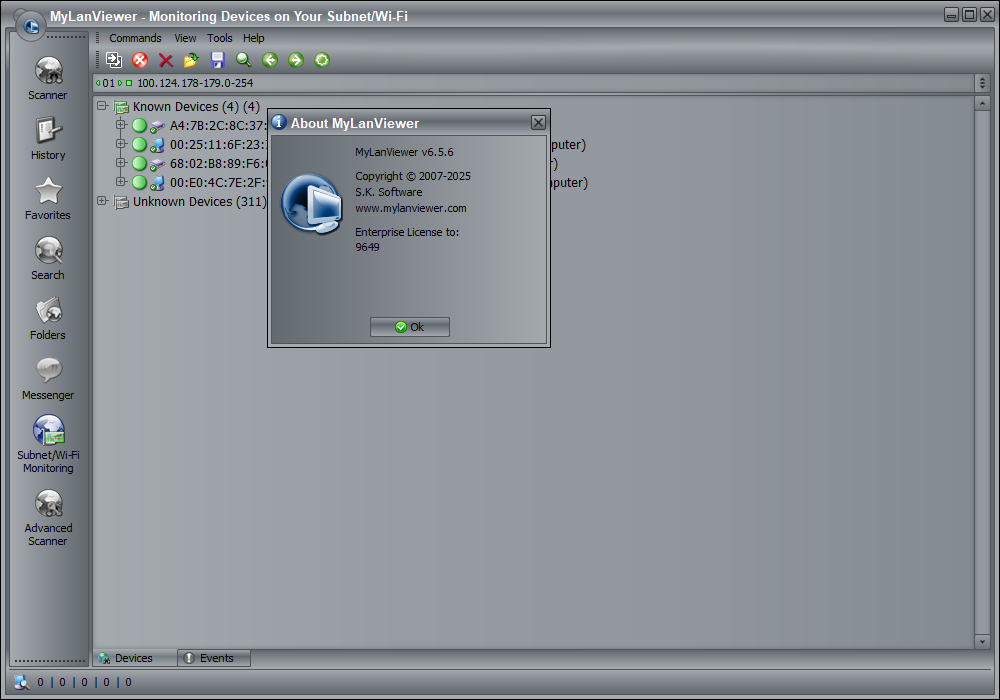Open the Search sidebar section
Viewport: 1000px width, 700px height.
pyautogui.click(x=48, y=258)
